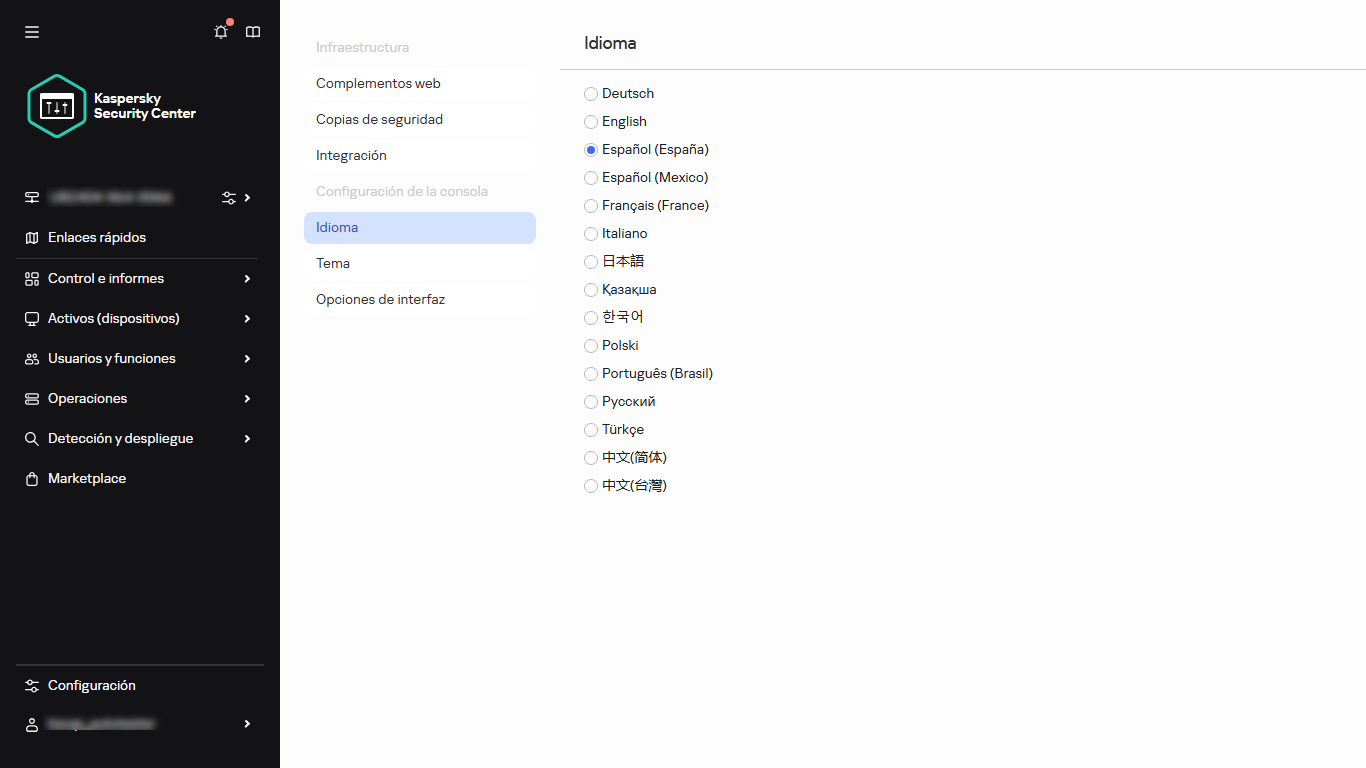Go to Complementos web section
The height and width of the screenshot is (768, 1366).
click(420, 84)
